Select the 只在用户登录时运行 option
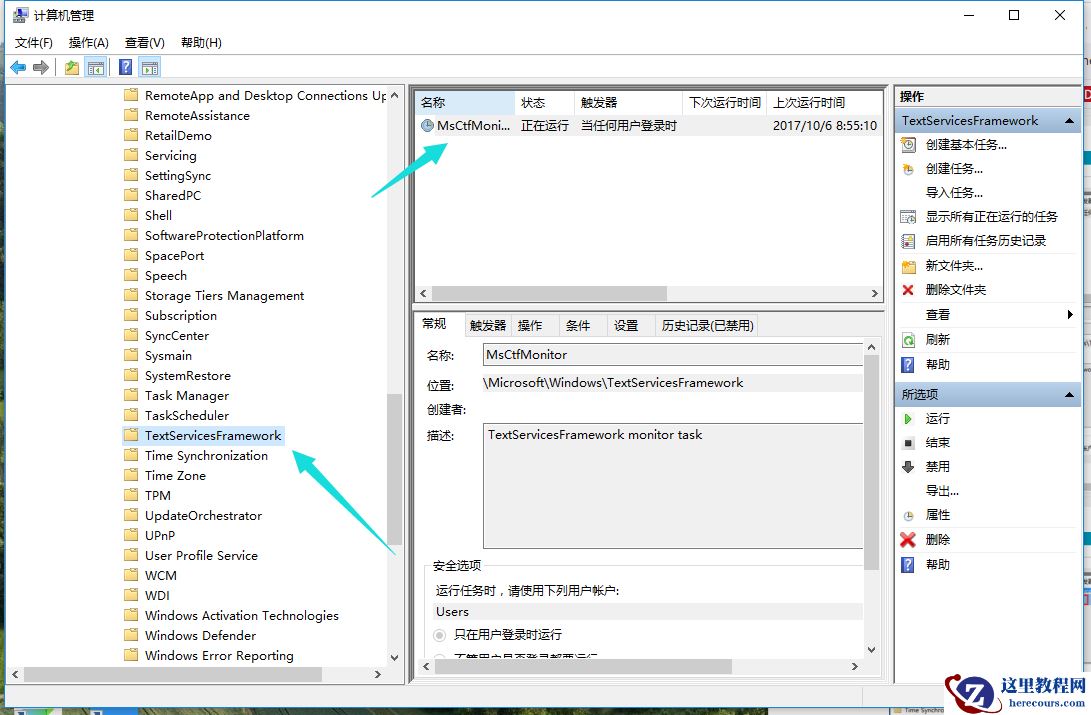This screenshot has height=715, width=1091. coord(439,635)
